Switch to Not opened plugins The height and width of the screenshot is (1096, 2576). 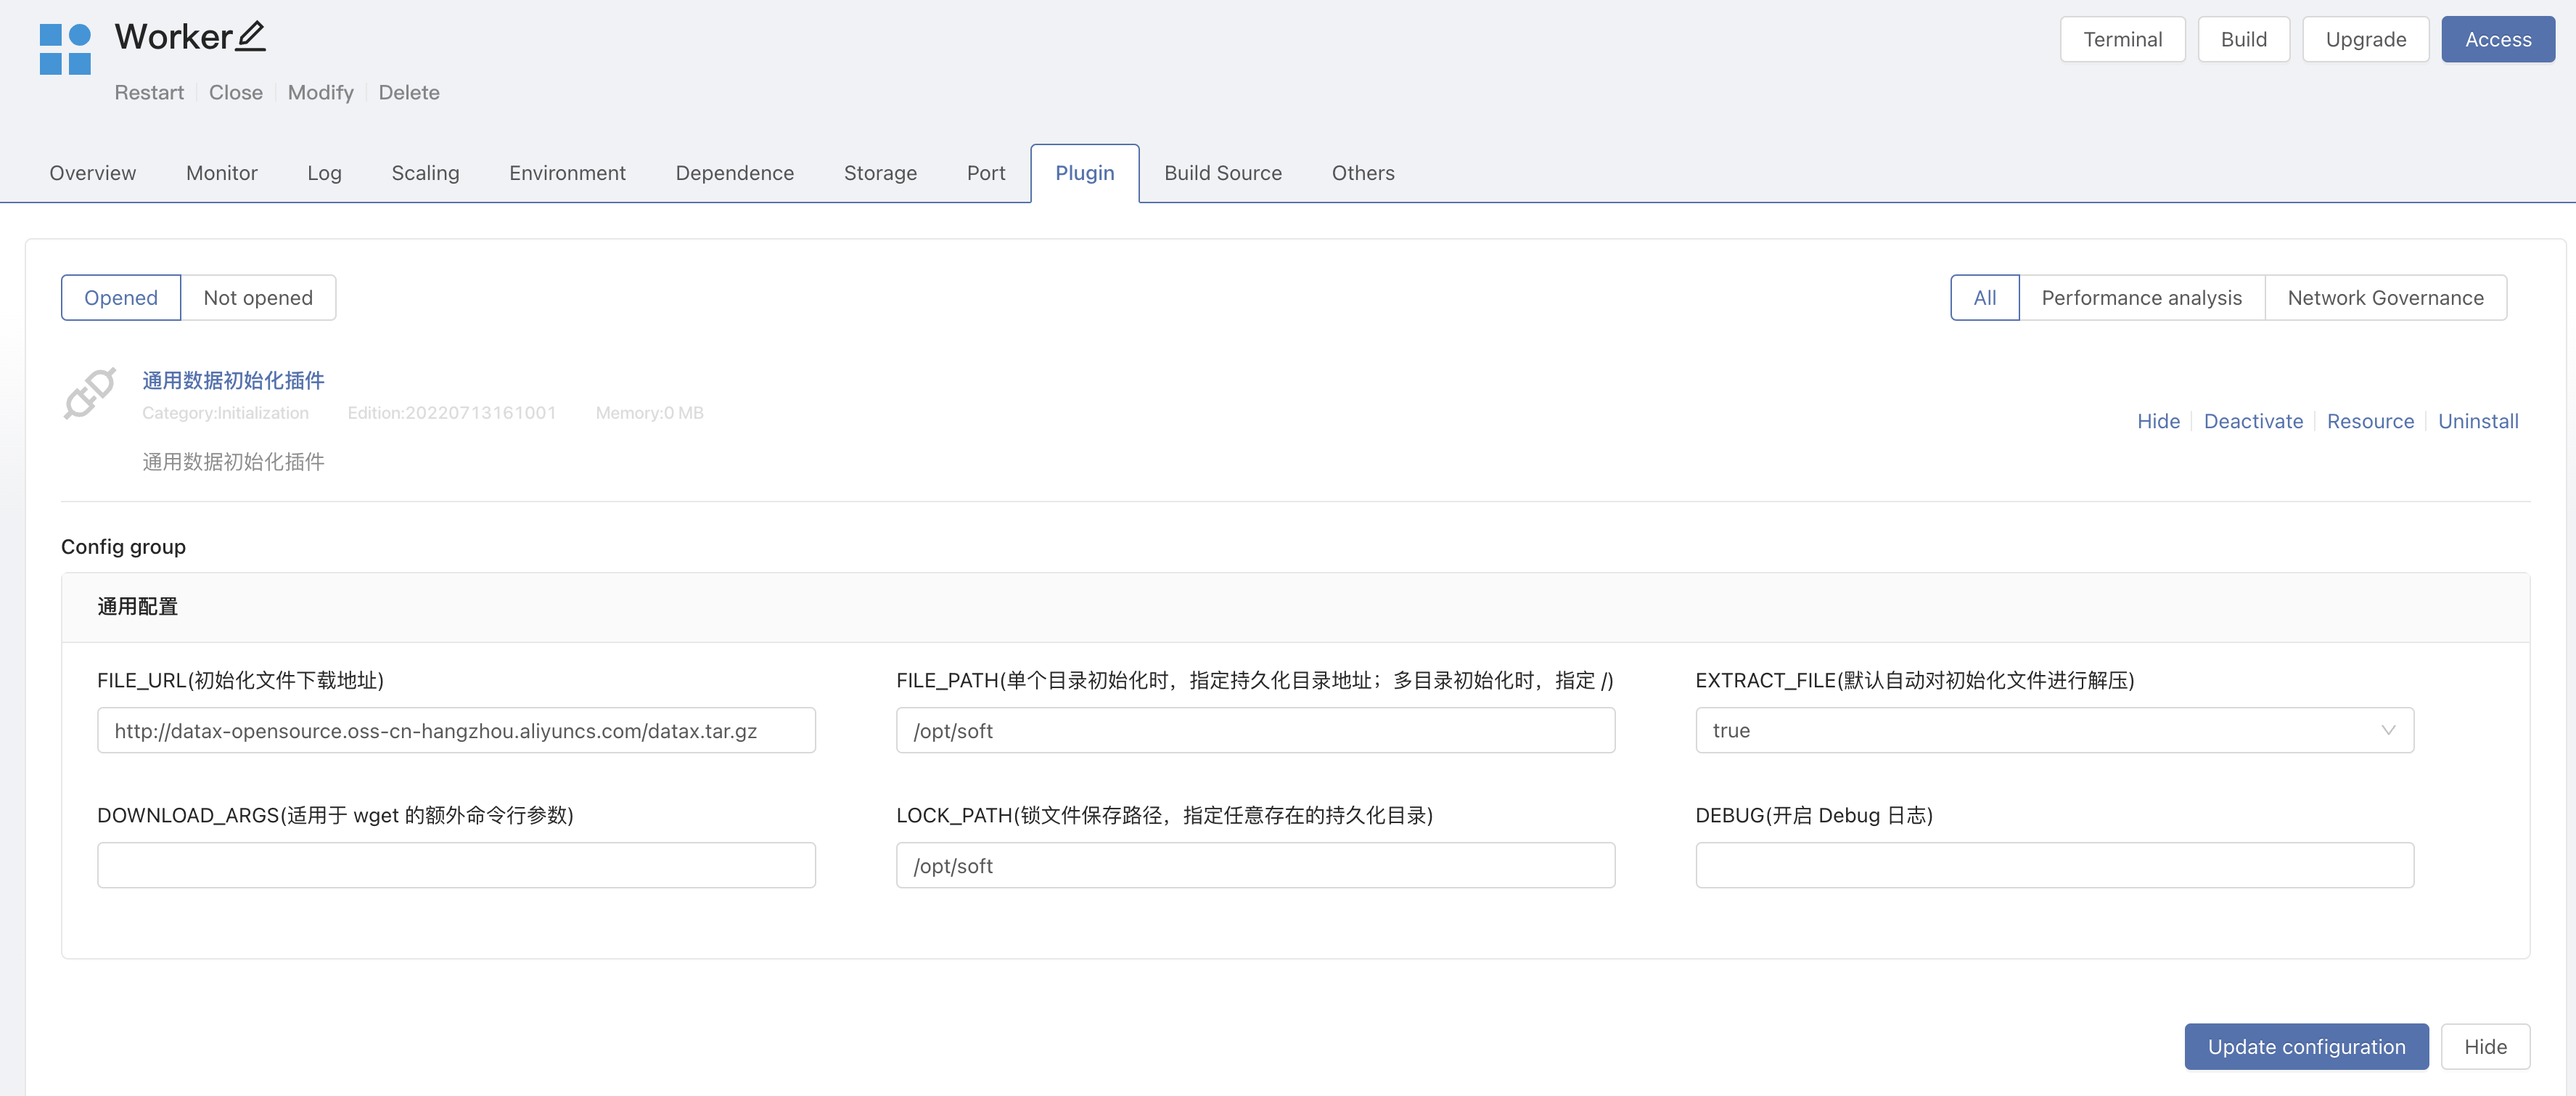[x=258, y=298]
